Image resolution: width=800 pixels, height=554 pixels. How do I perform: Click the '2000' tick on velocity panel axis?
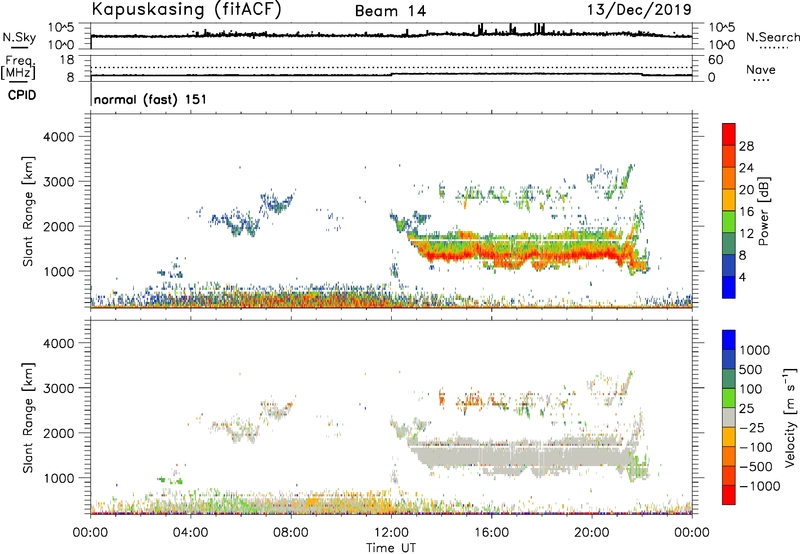58,433
